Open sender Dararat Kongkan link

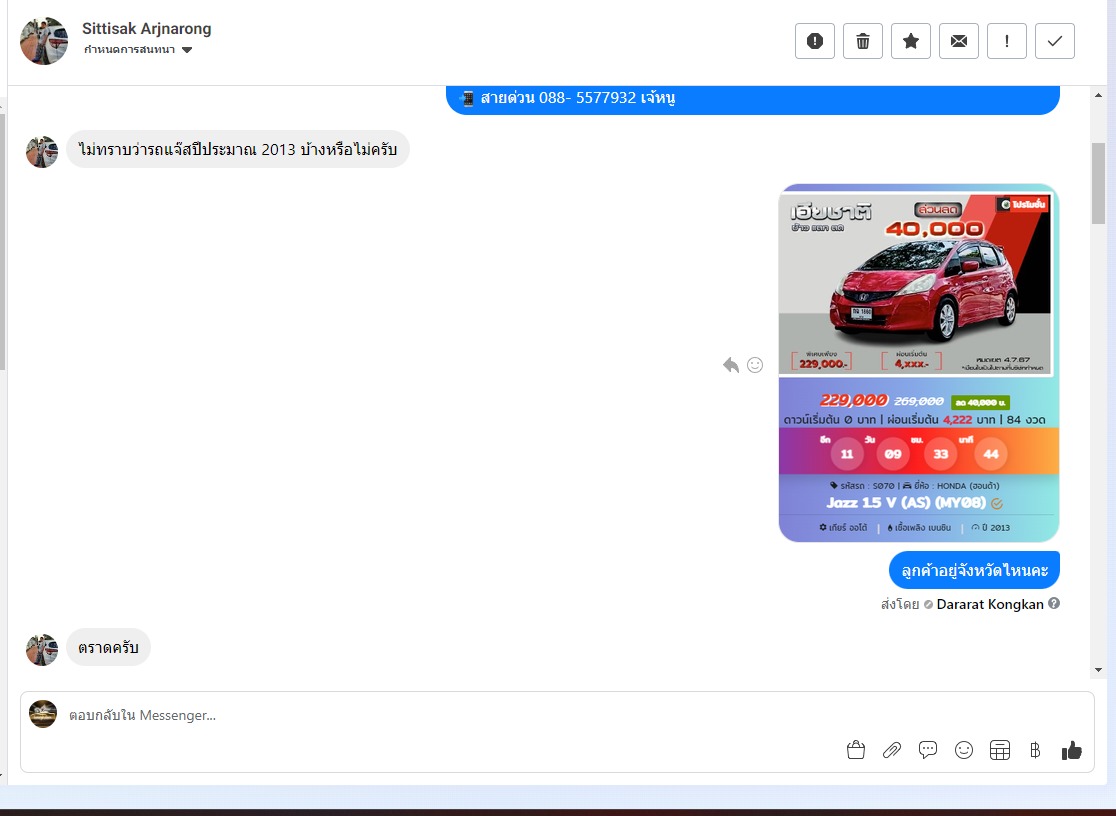coord(989,605)
